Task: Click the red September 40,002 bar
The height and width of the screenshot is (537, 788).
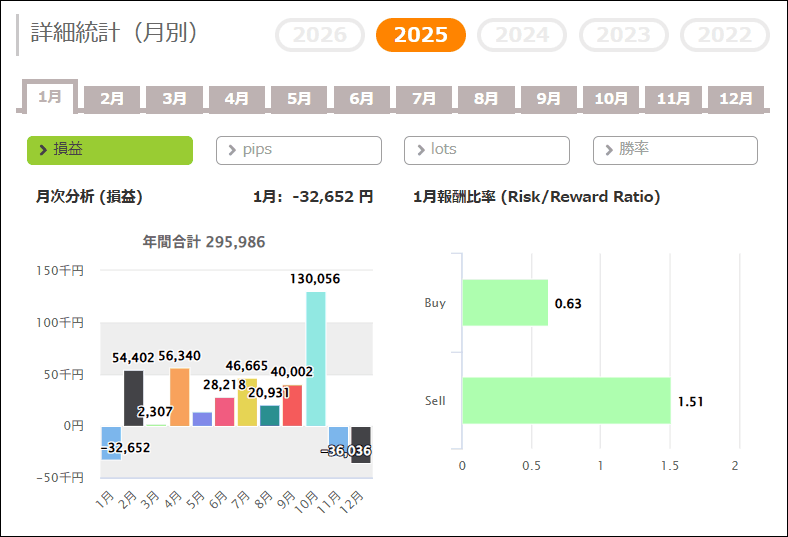Action: tap(292, 405)
